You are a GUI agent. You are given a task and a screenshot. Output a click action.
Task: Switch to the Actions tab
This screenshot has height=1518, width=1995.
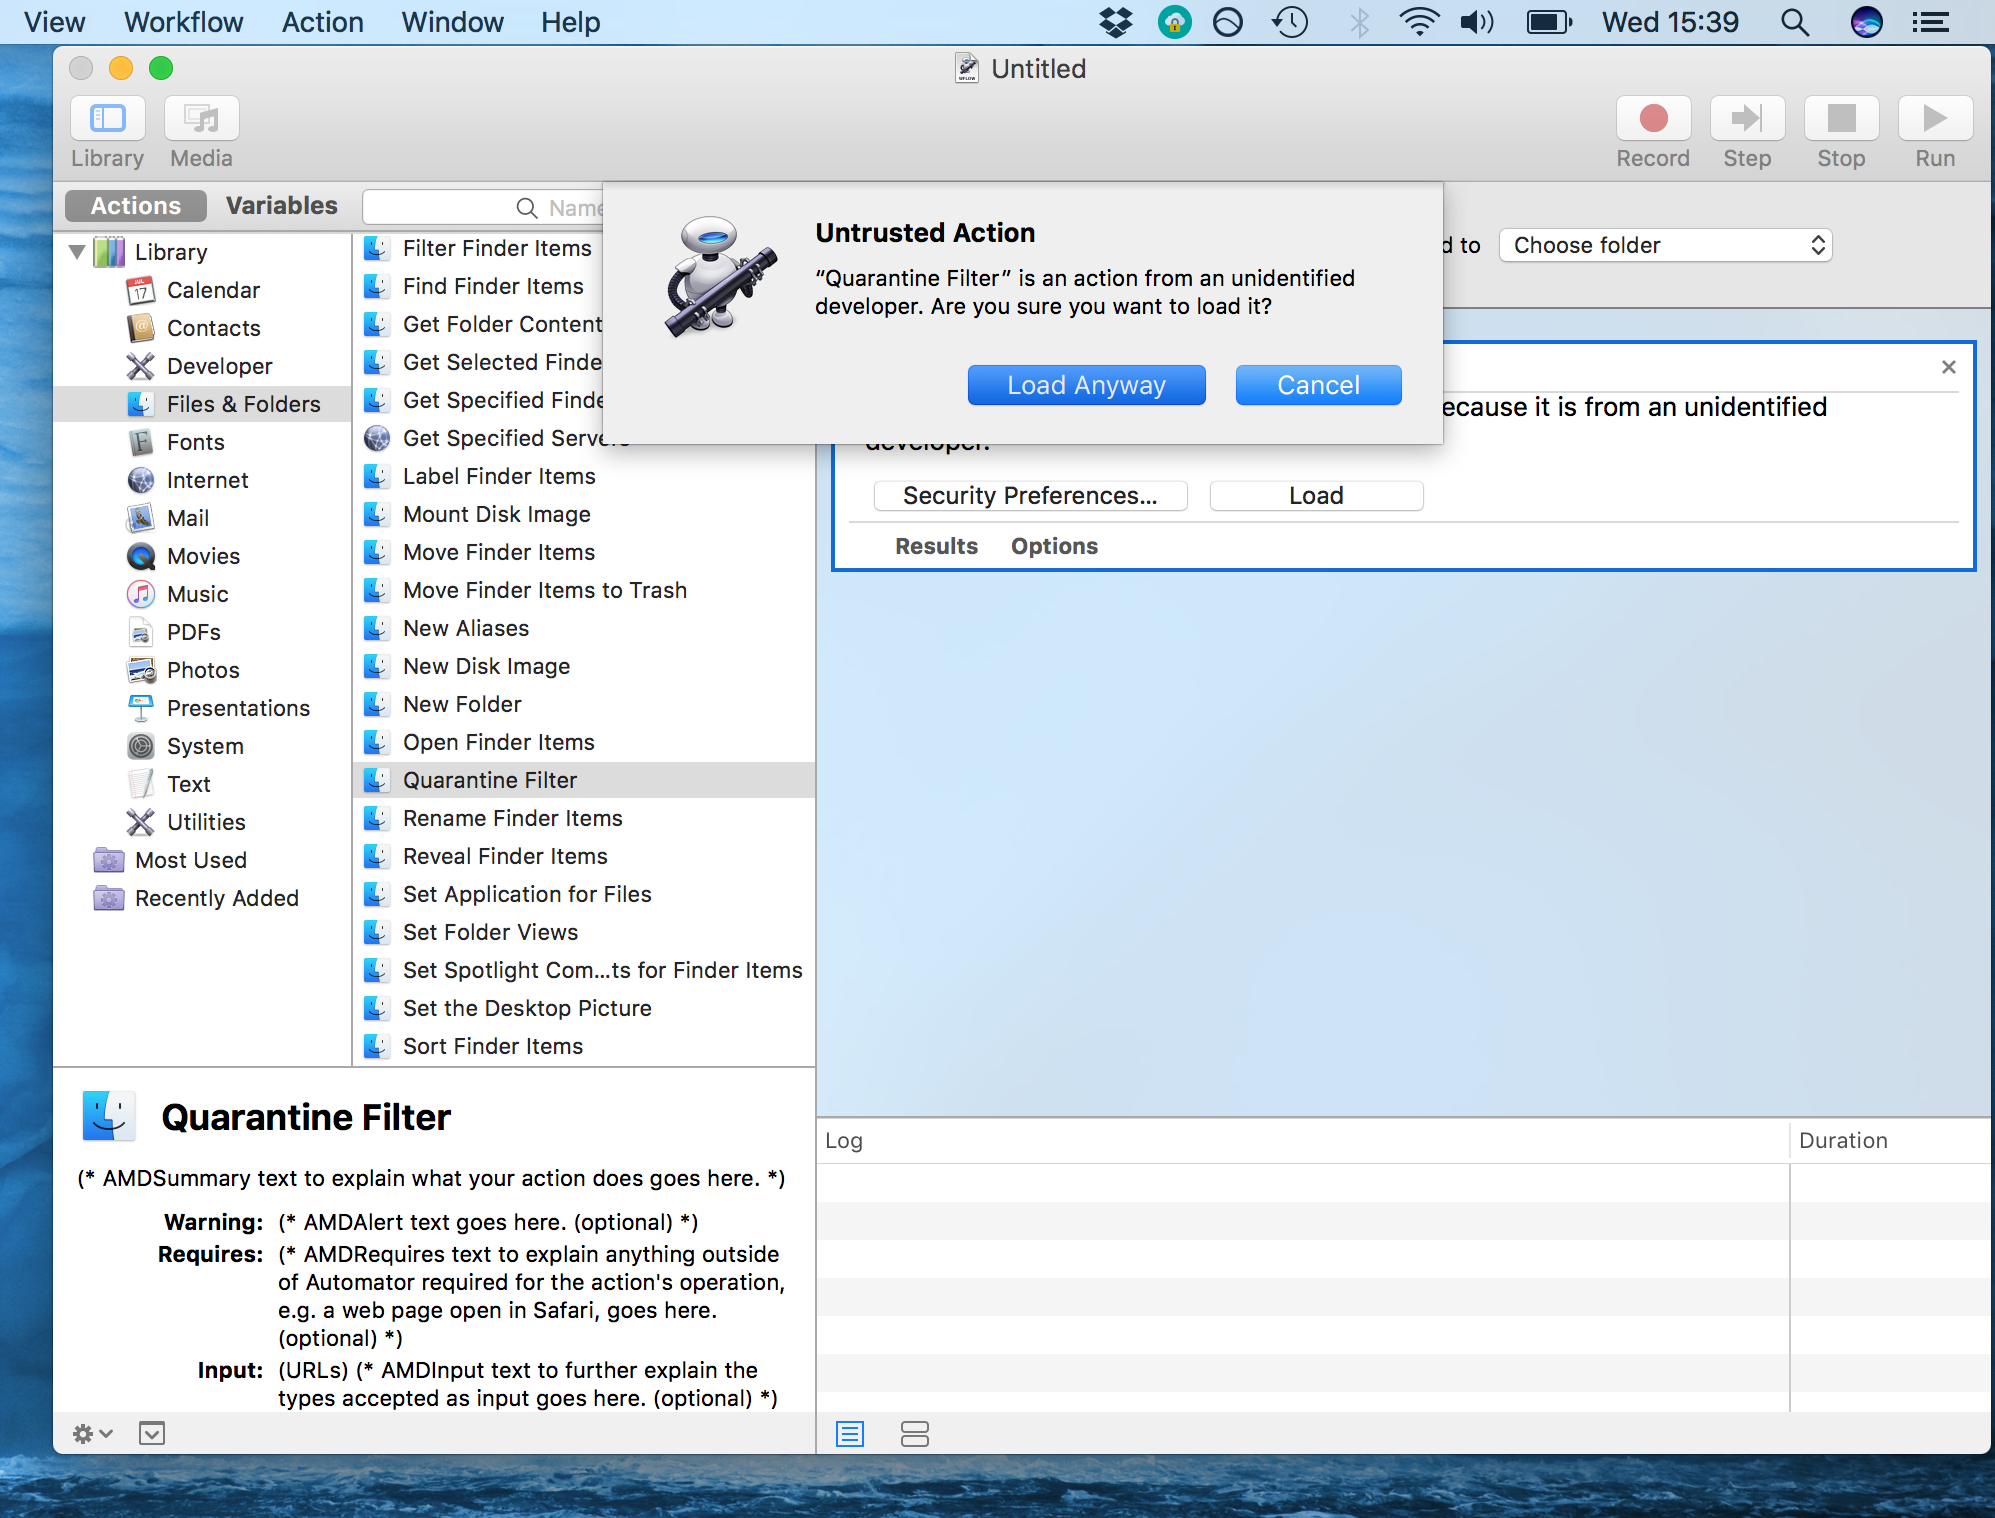click(x=136, y=206)
